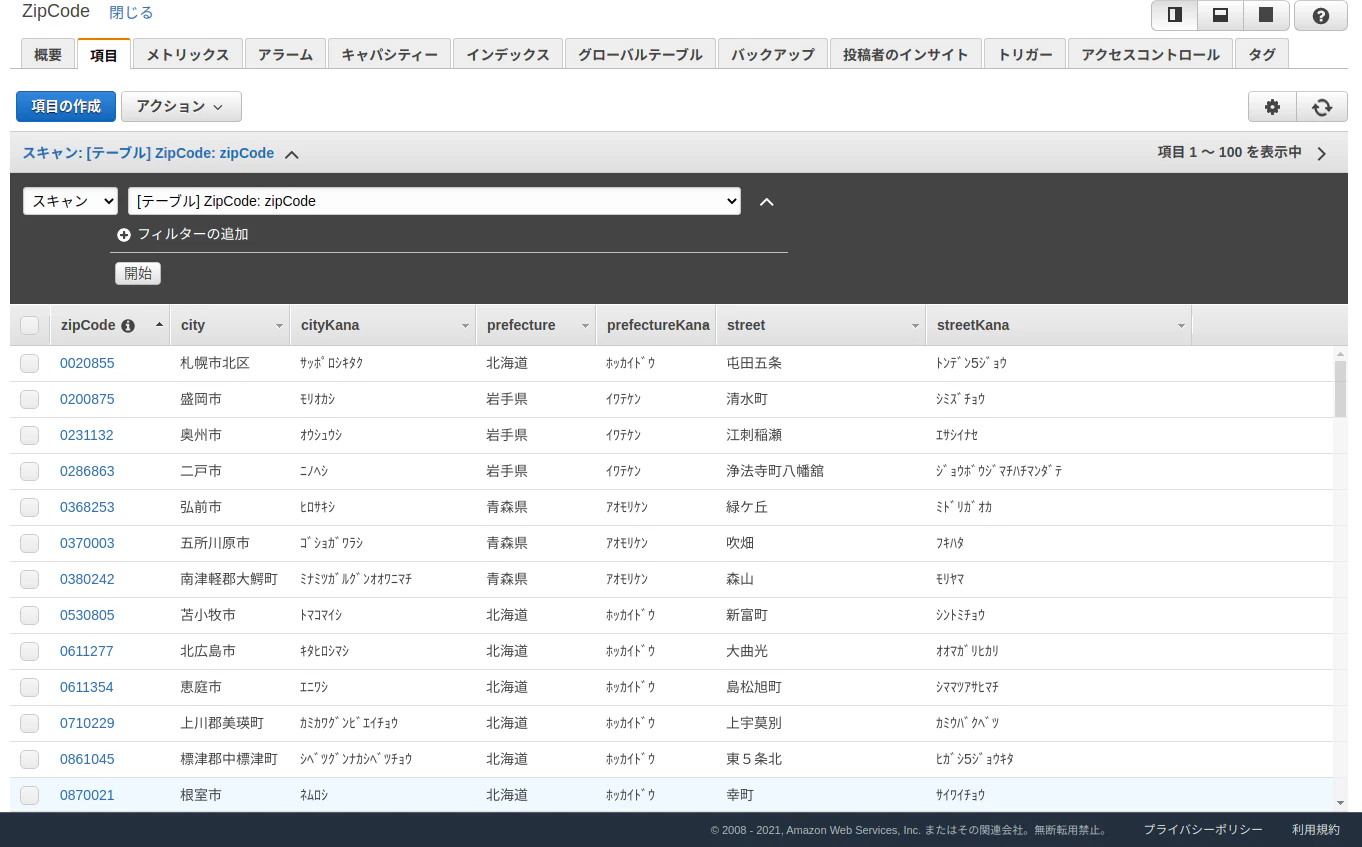Image resolution: width=1362 pixels, height=847 pixels.
Task: Switch to bottom split panel view
Action: pos(1220,15)
